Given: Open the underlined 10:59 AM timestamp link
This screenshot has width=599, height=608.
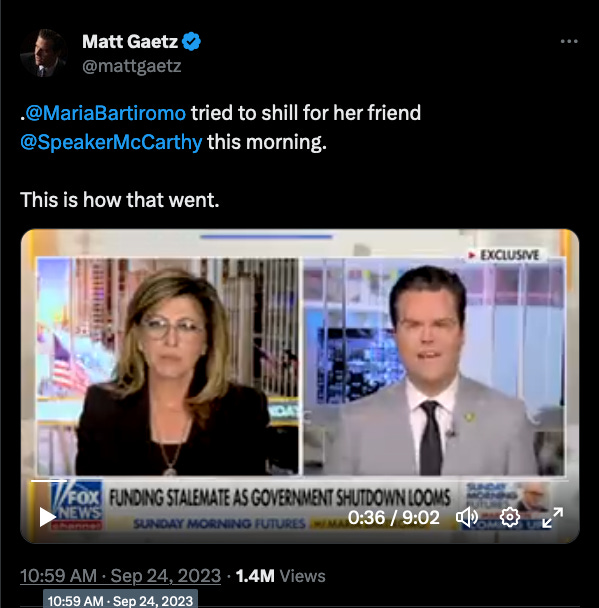Looking at the screenshot, I should pyautogui.click(x=120, y=576).
